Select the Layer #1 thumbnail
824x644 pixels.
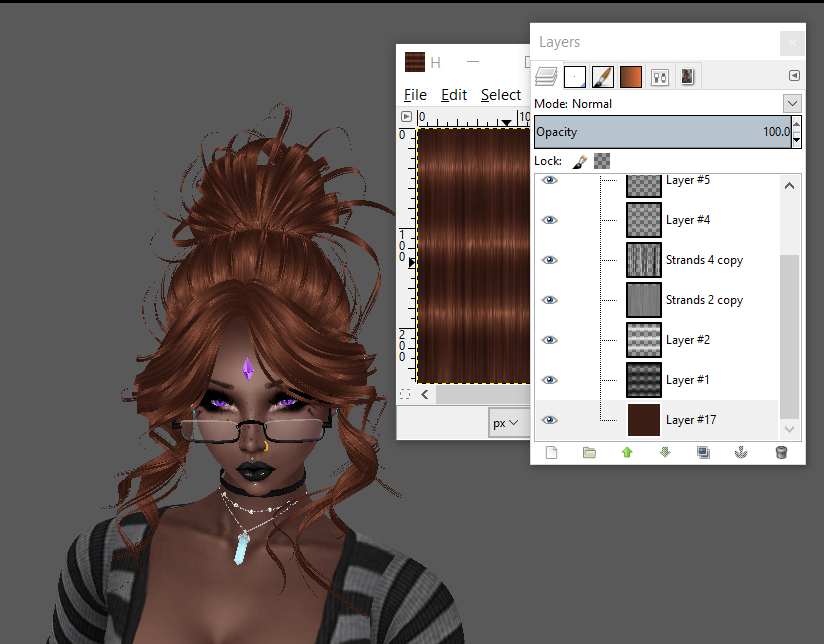[x=644, y=380]
